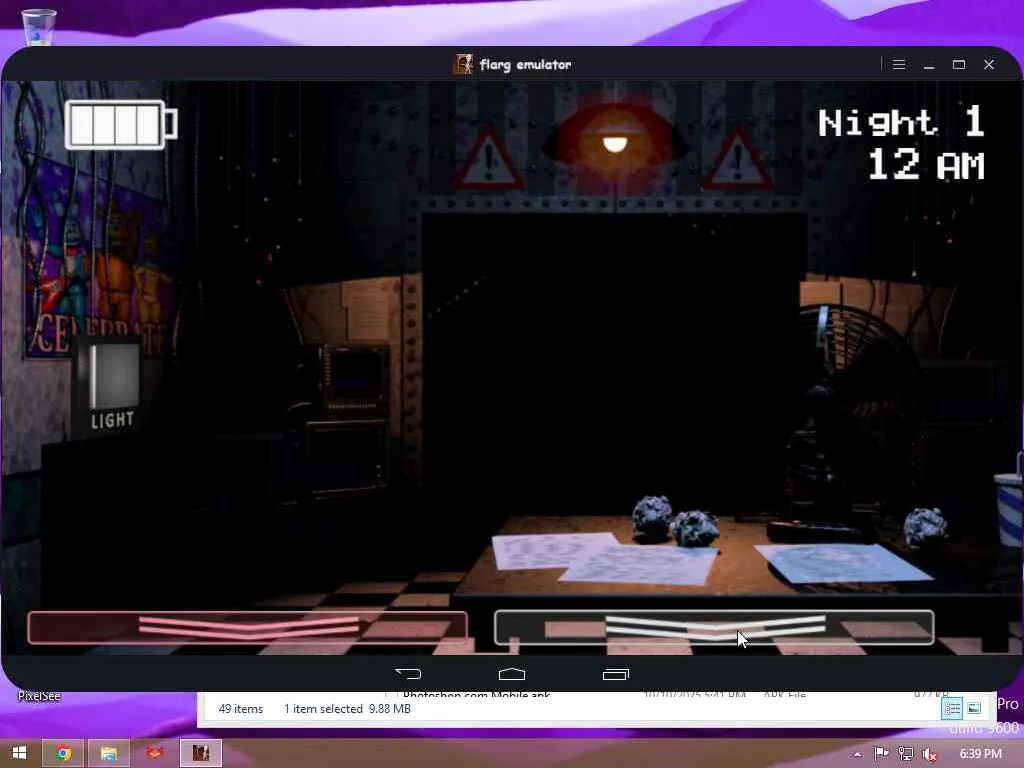
Task: Click "49 items" in File Explorer status bar
Action: [240, 709]
